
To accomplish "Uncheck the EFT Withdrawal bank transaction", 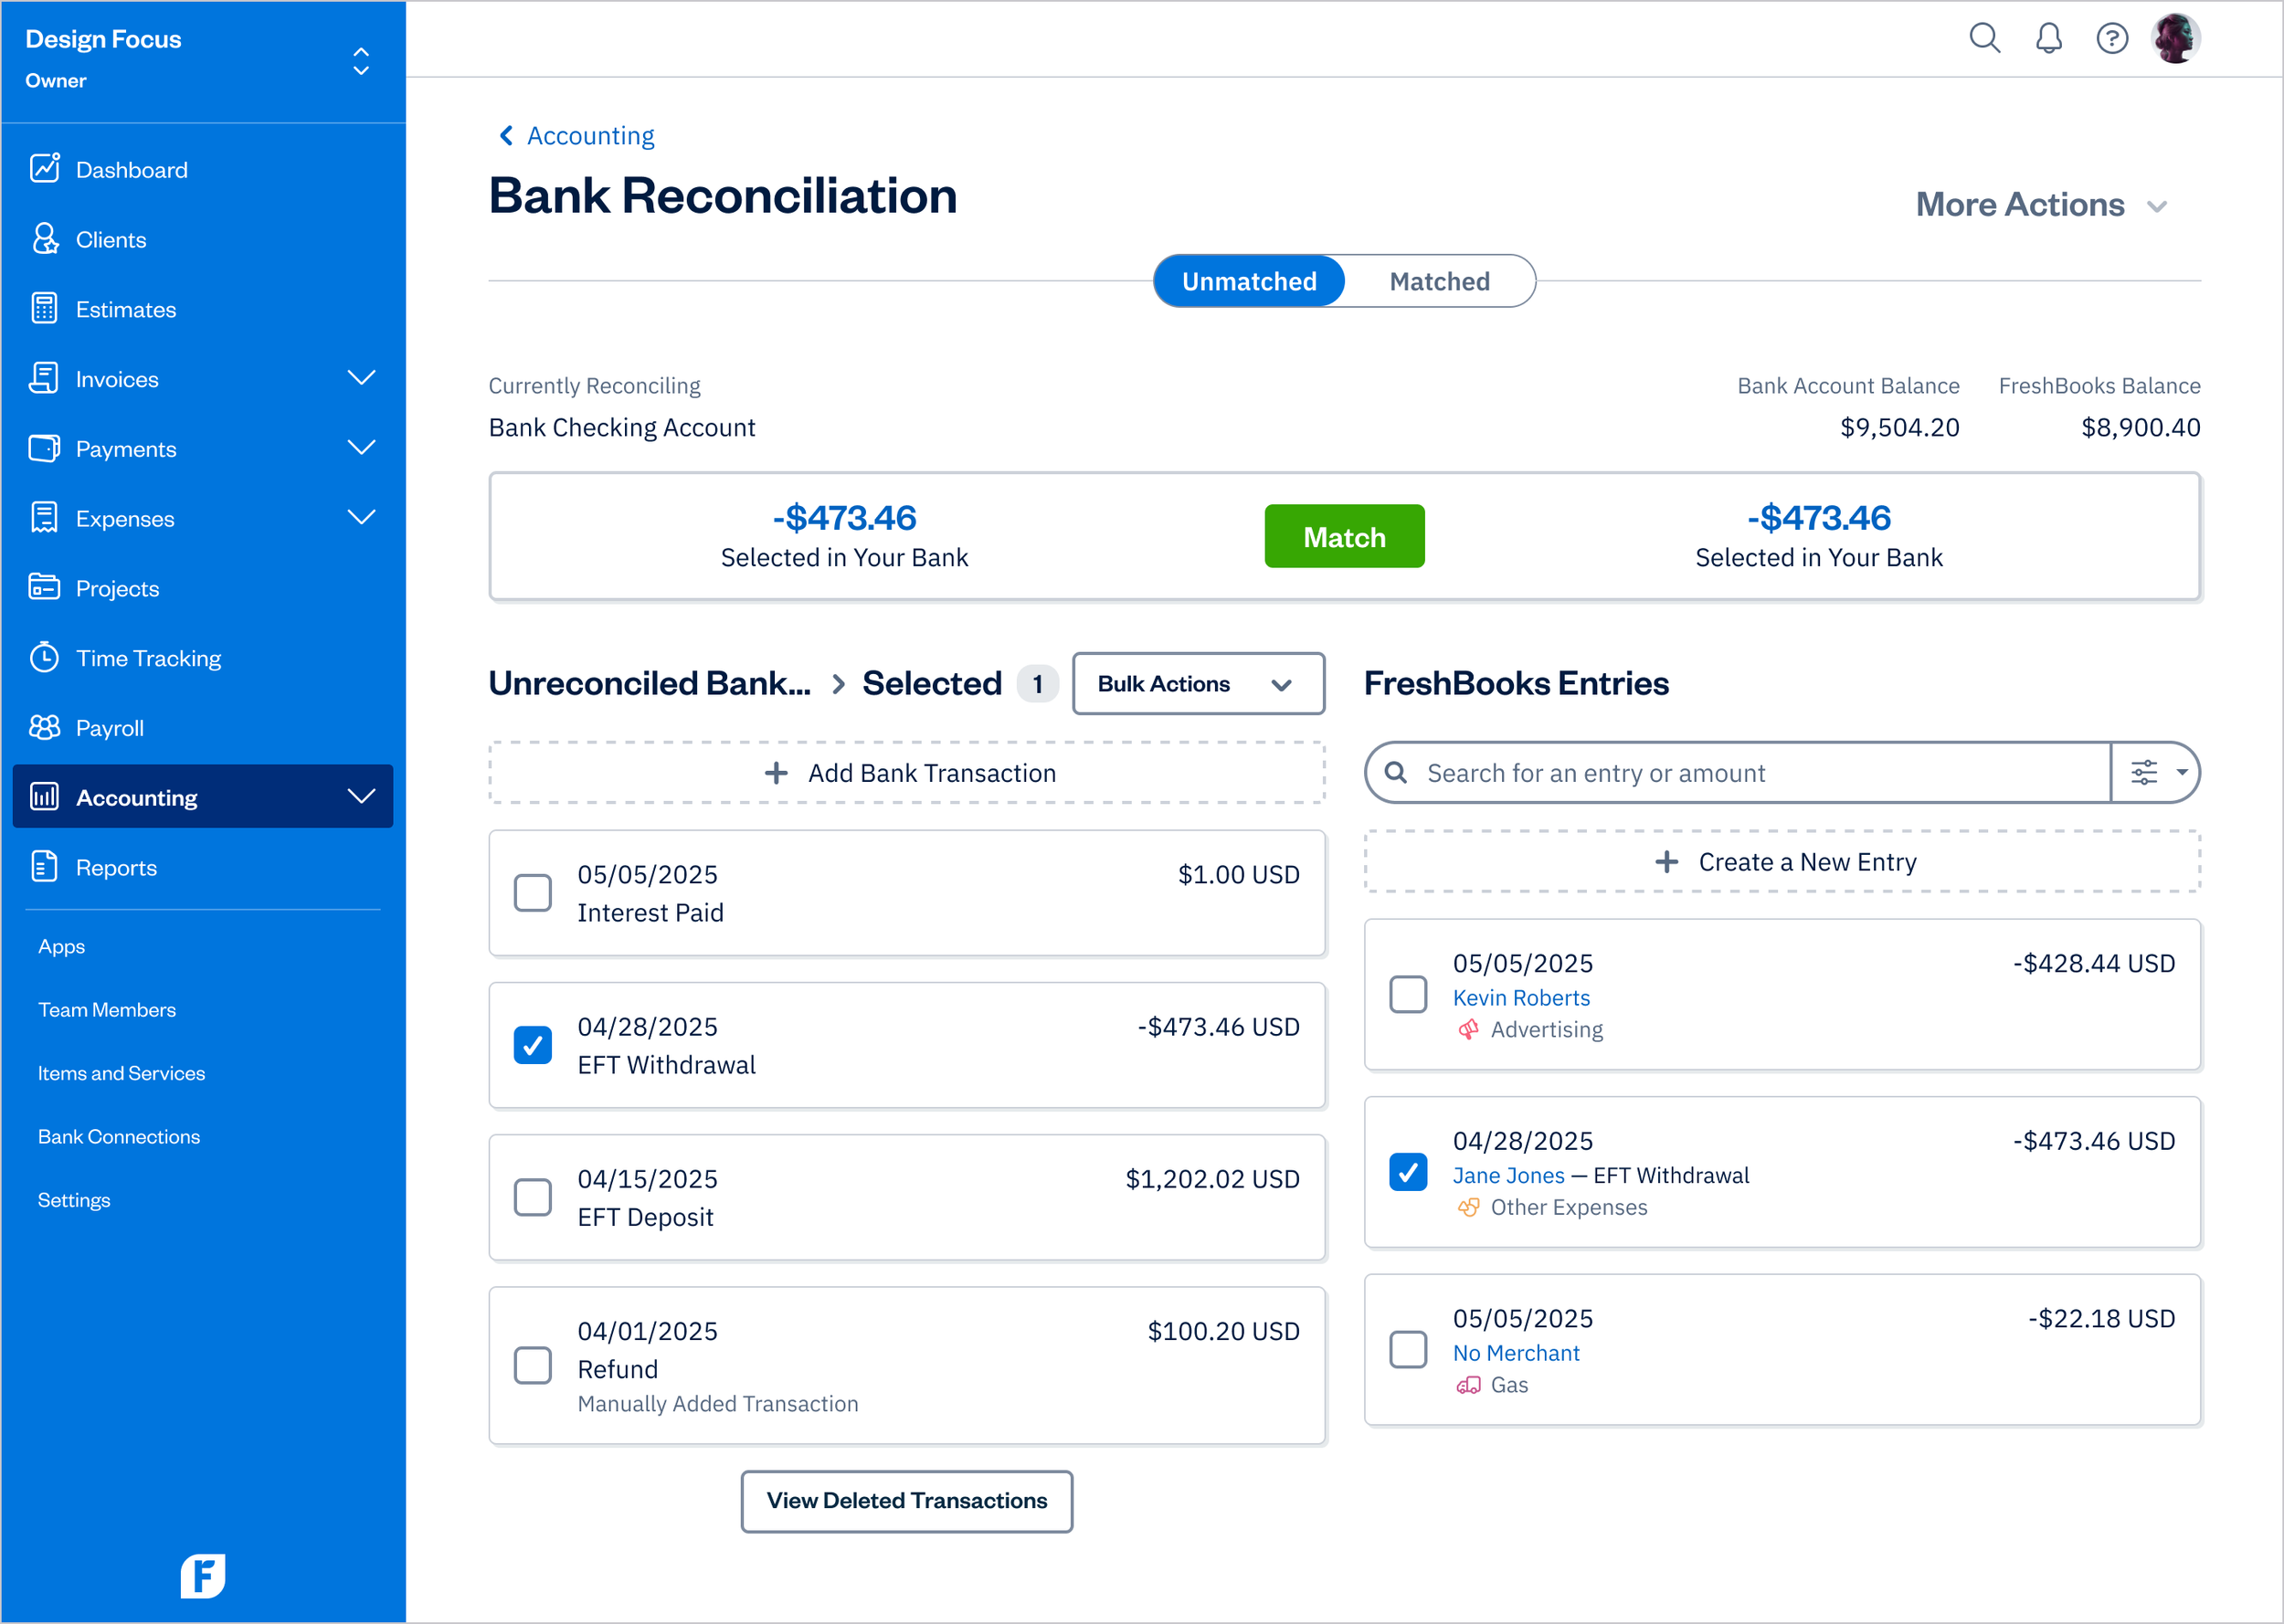I will pyautogui.click(x=533, y=1044).
